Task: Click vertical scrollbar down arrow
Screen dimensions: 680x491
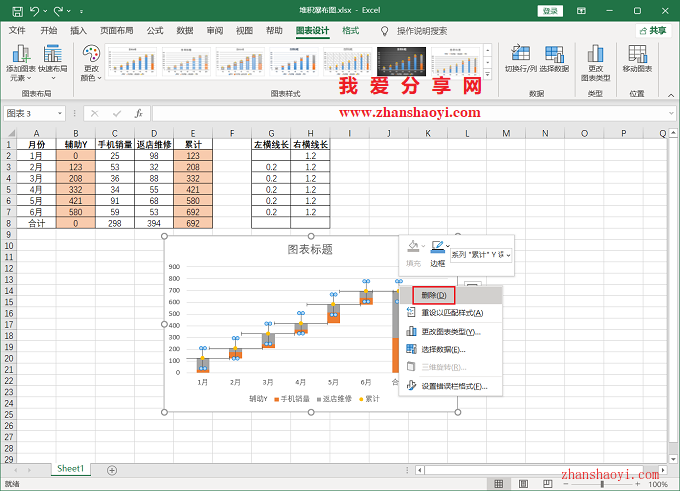Action: click(673, 459)
